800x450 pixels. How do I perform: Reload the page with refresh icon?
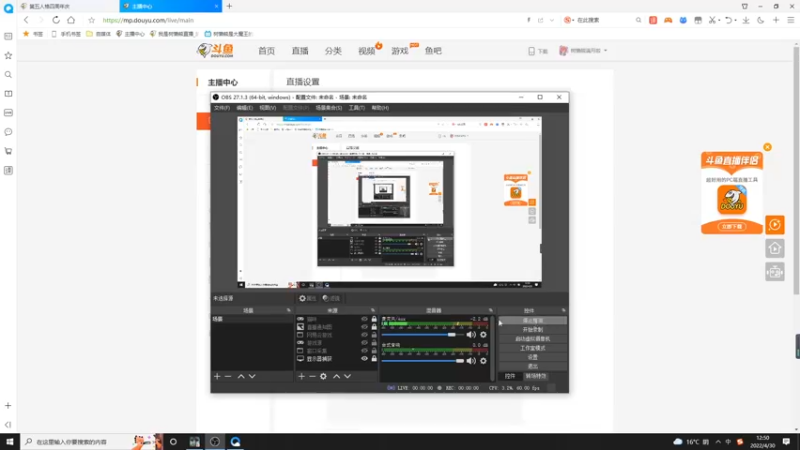pos(56,20)
